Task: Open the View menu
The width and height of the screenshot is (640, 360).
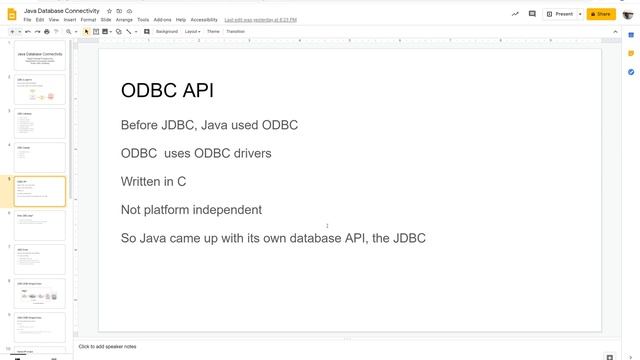Action: 54,20
